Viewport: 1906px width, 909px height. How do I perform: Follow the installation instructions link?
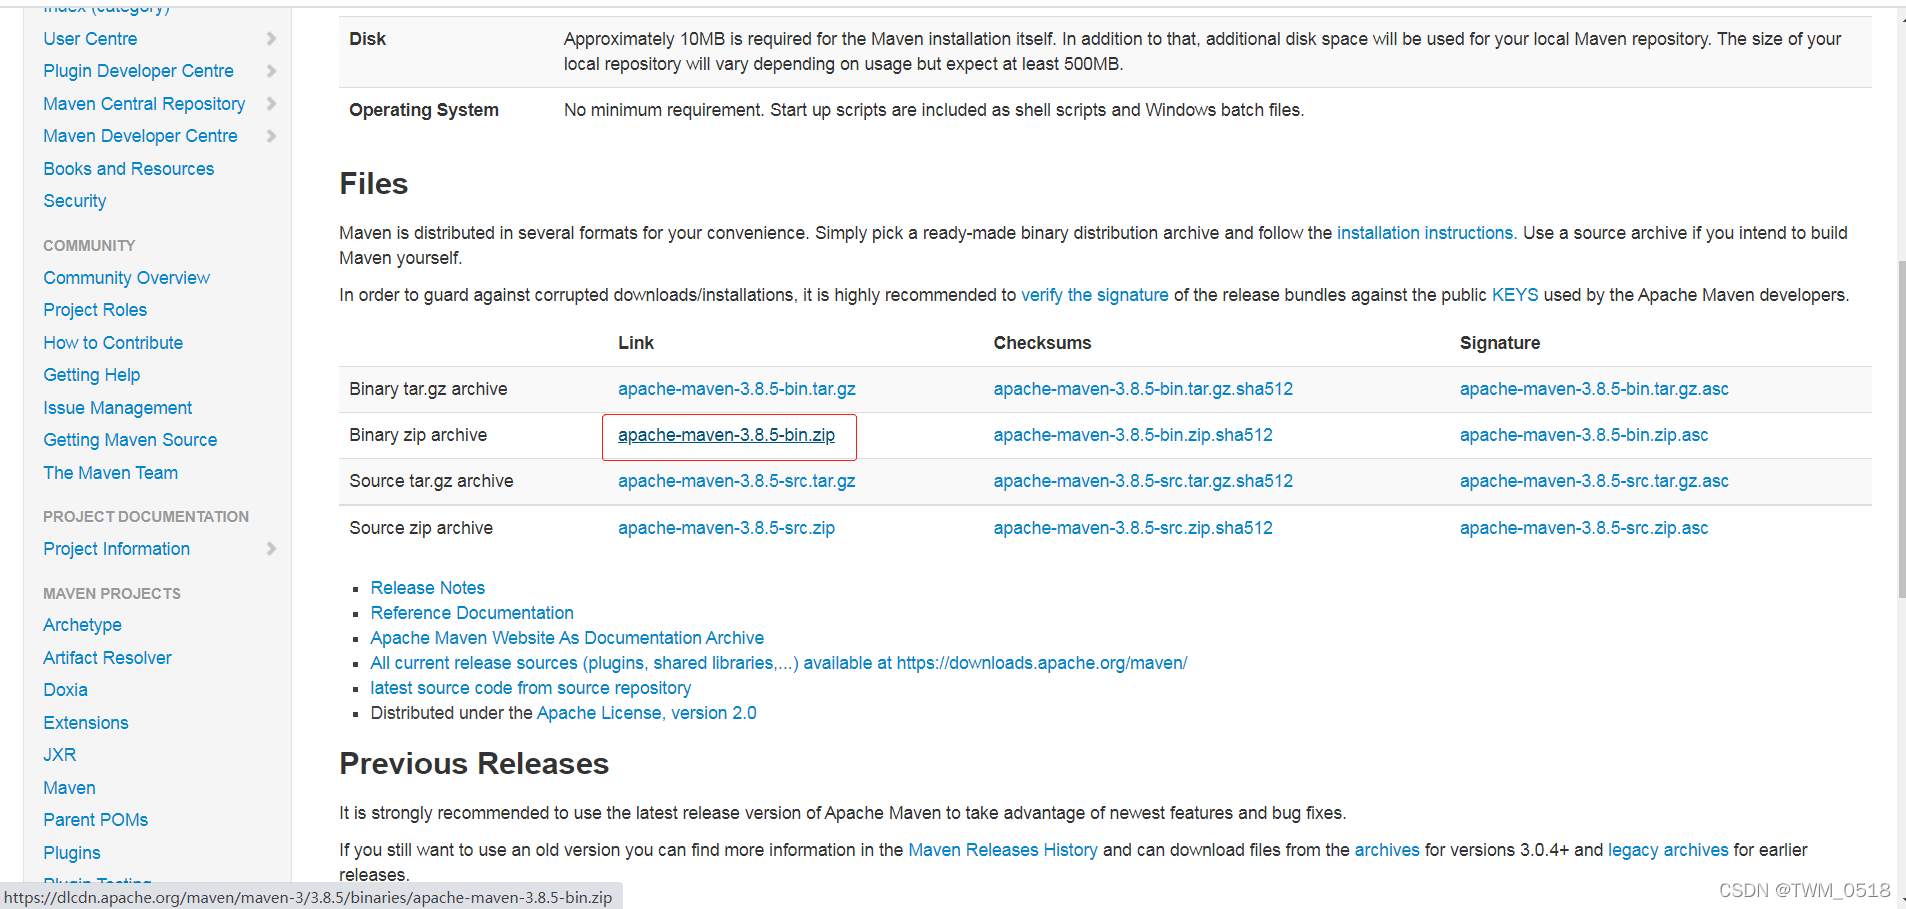[x=1427, y=233]
